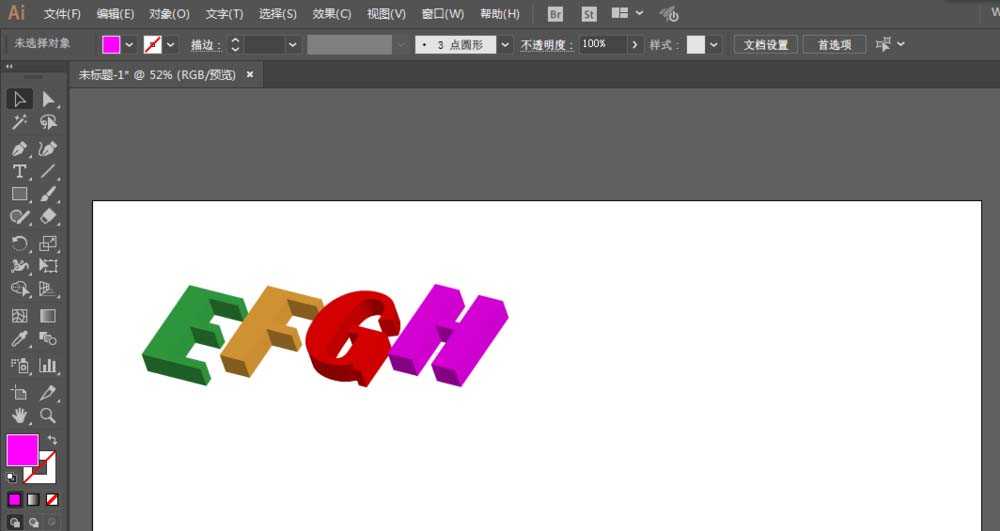The height and width of the screenshot is (531, 1000).
Task: Activate the Zoom magnifier tool
Action: click(48, 415)
